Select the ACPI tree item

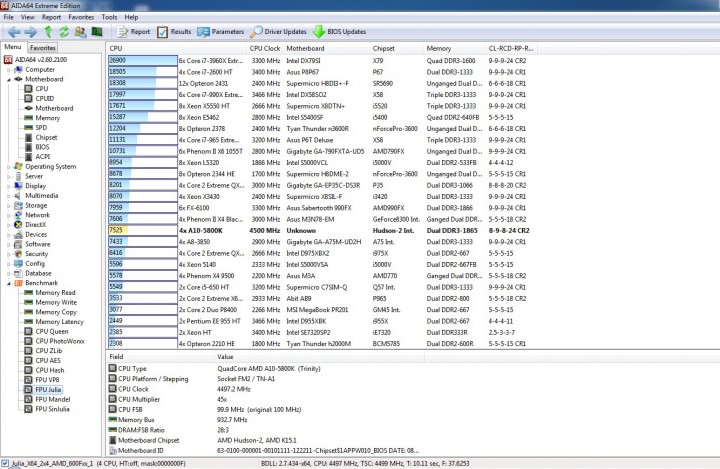click(x=43, y=157)
